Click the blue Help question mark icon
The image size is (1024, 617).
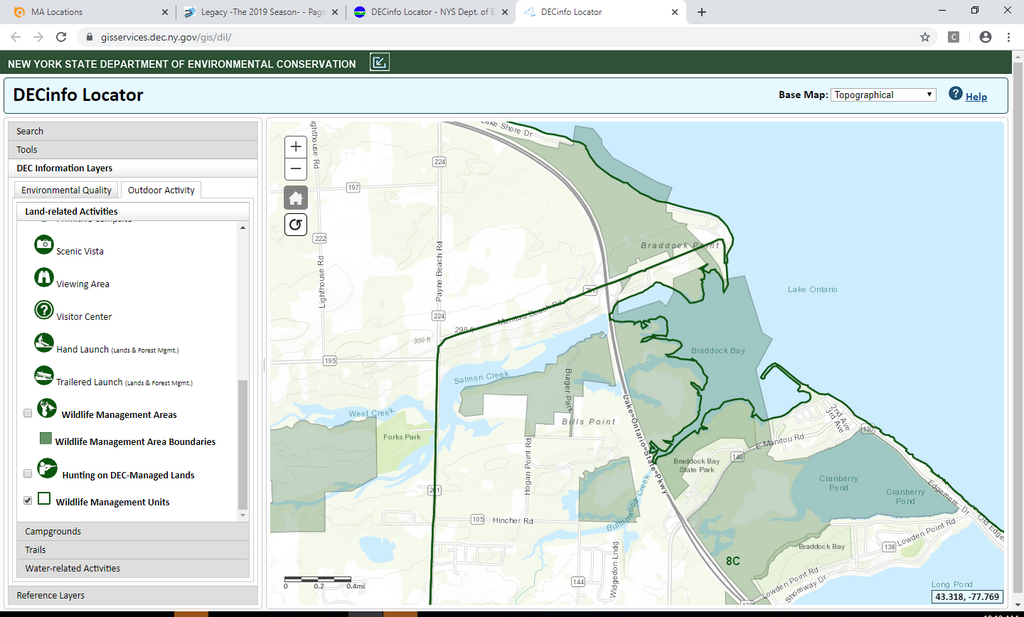click(955, 94)
